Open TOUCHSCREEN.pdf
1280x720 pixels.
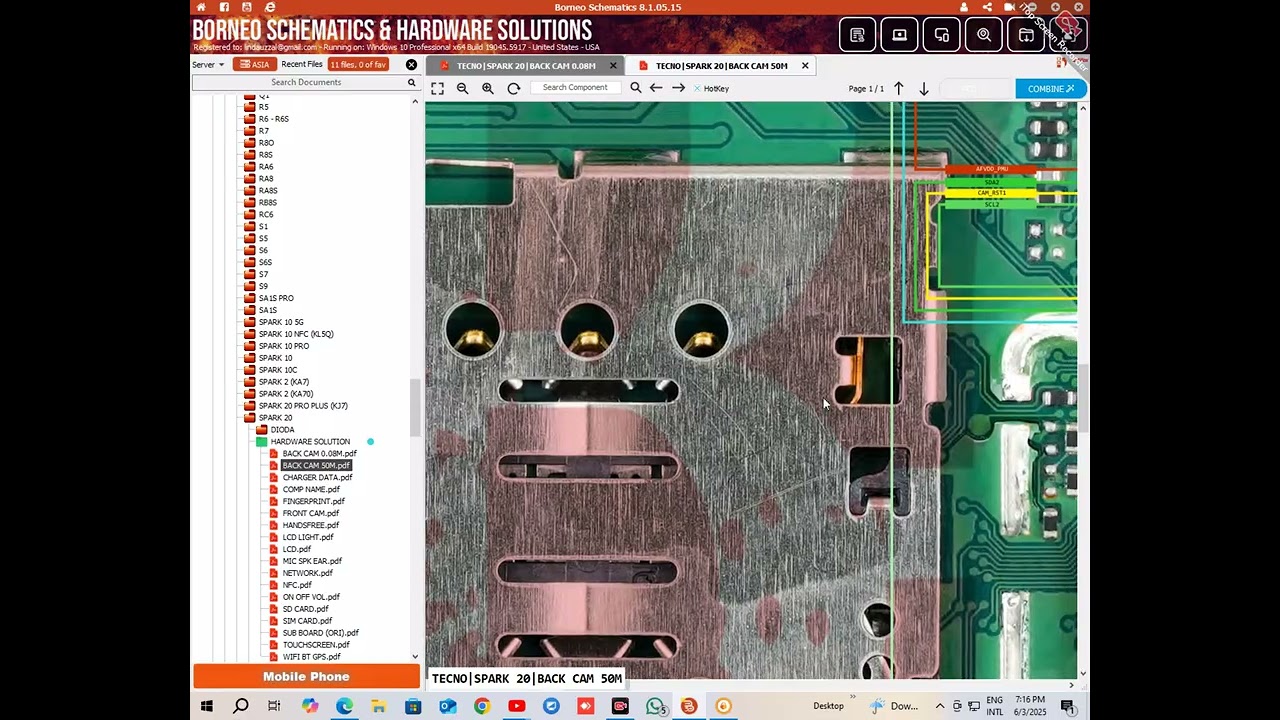pyautogui.click(x=316, y=644)
